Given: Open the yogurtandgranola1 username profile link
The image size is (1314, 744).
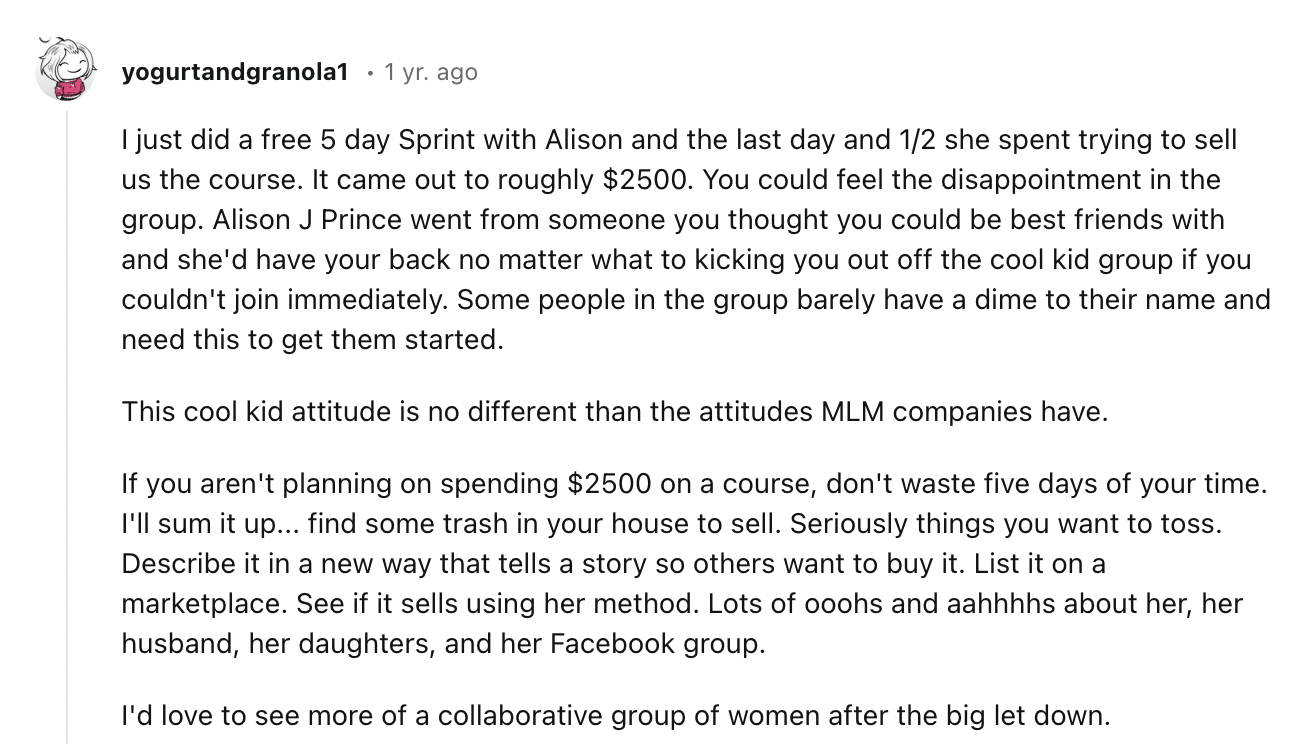Looking at the screenshot, I should (x=235, y=72).
